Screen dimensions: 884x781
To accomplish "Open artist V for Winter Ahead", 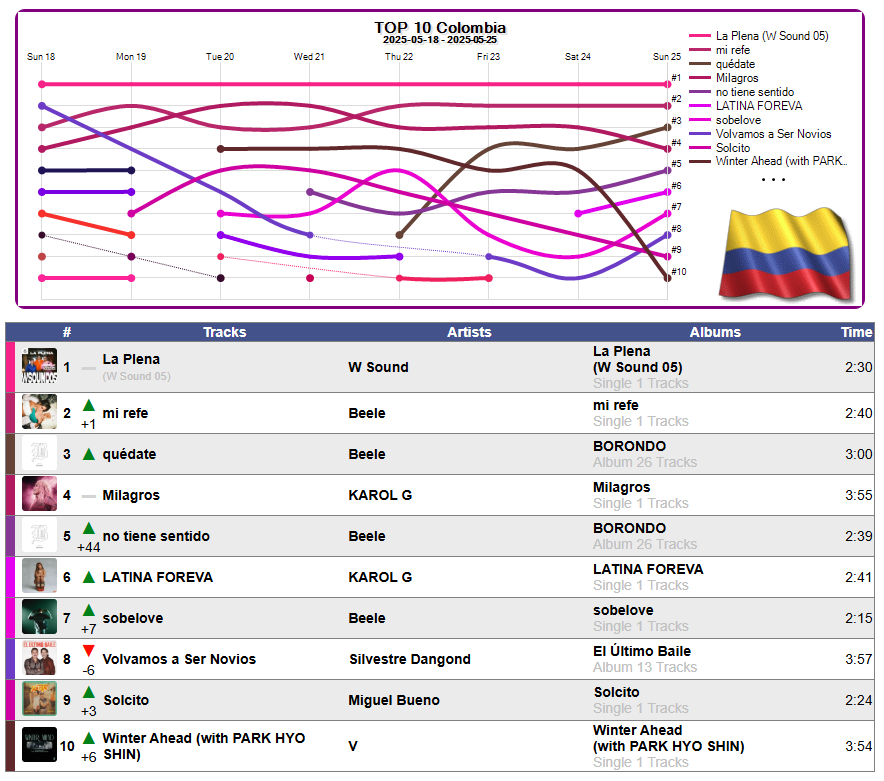I will click(x=353, y=746).
